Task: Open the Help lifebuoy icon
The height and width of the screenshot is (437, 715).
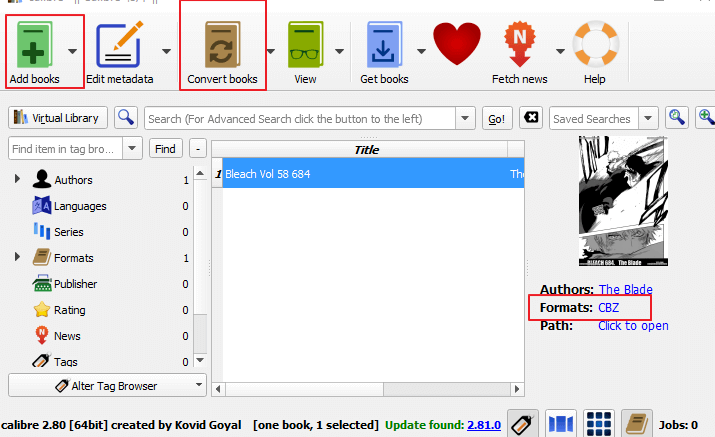Action: pos(596,44)
